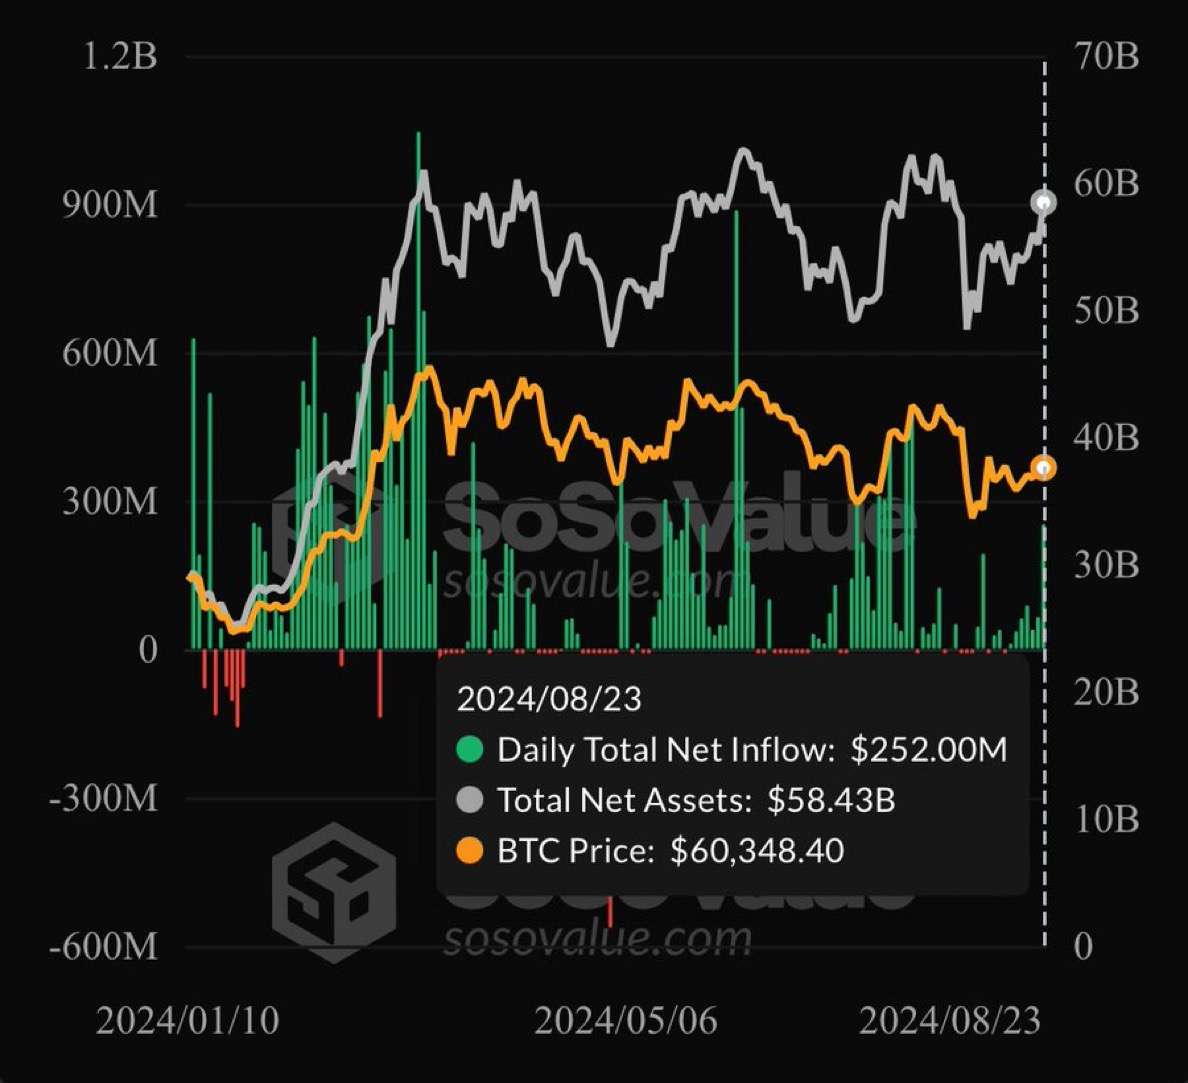The width and height of the screenshot is (1188, 1083).
Task: Click the 2024/01/10 x-axis date label
Action: click(187, 1021)
